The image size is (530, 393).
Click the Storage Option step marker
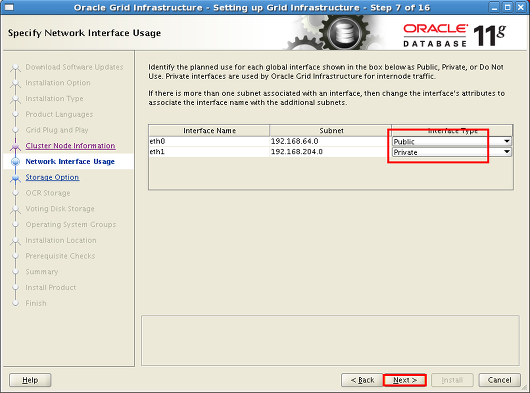coord(15,177)
